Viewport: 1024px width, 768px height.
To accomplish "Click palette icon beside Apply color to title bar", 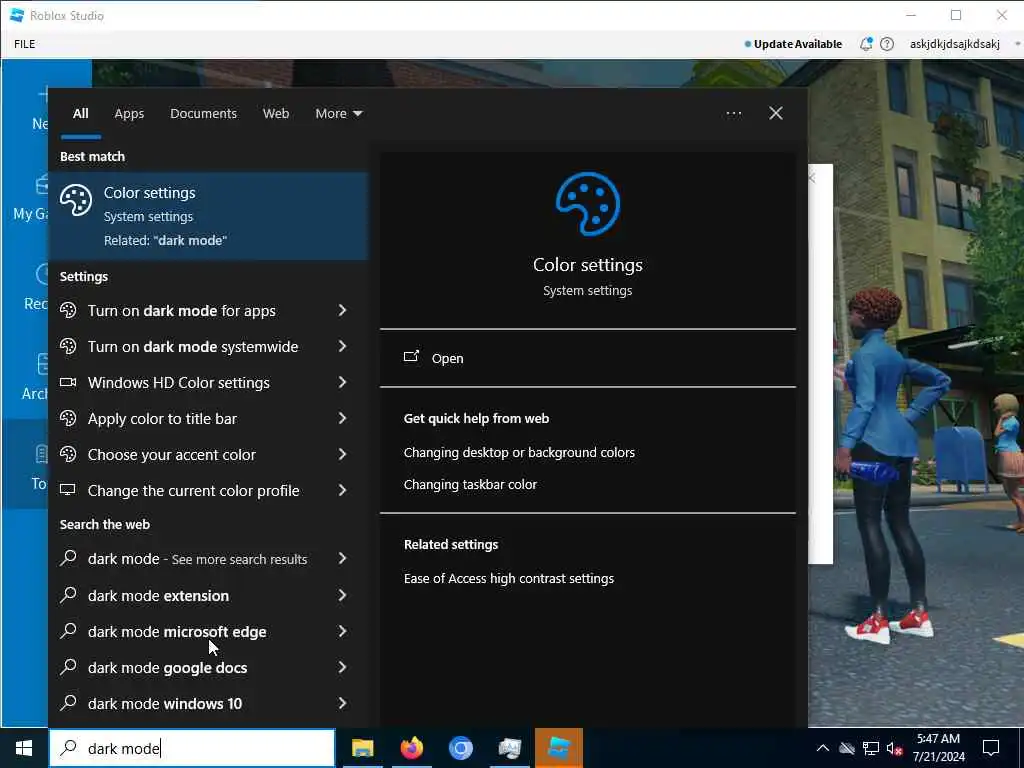I will pyautogui.click(x=68, y=418).
